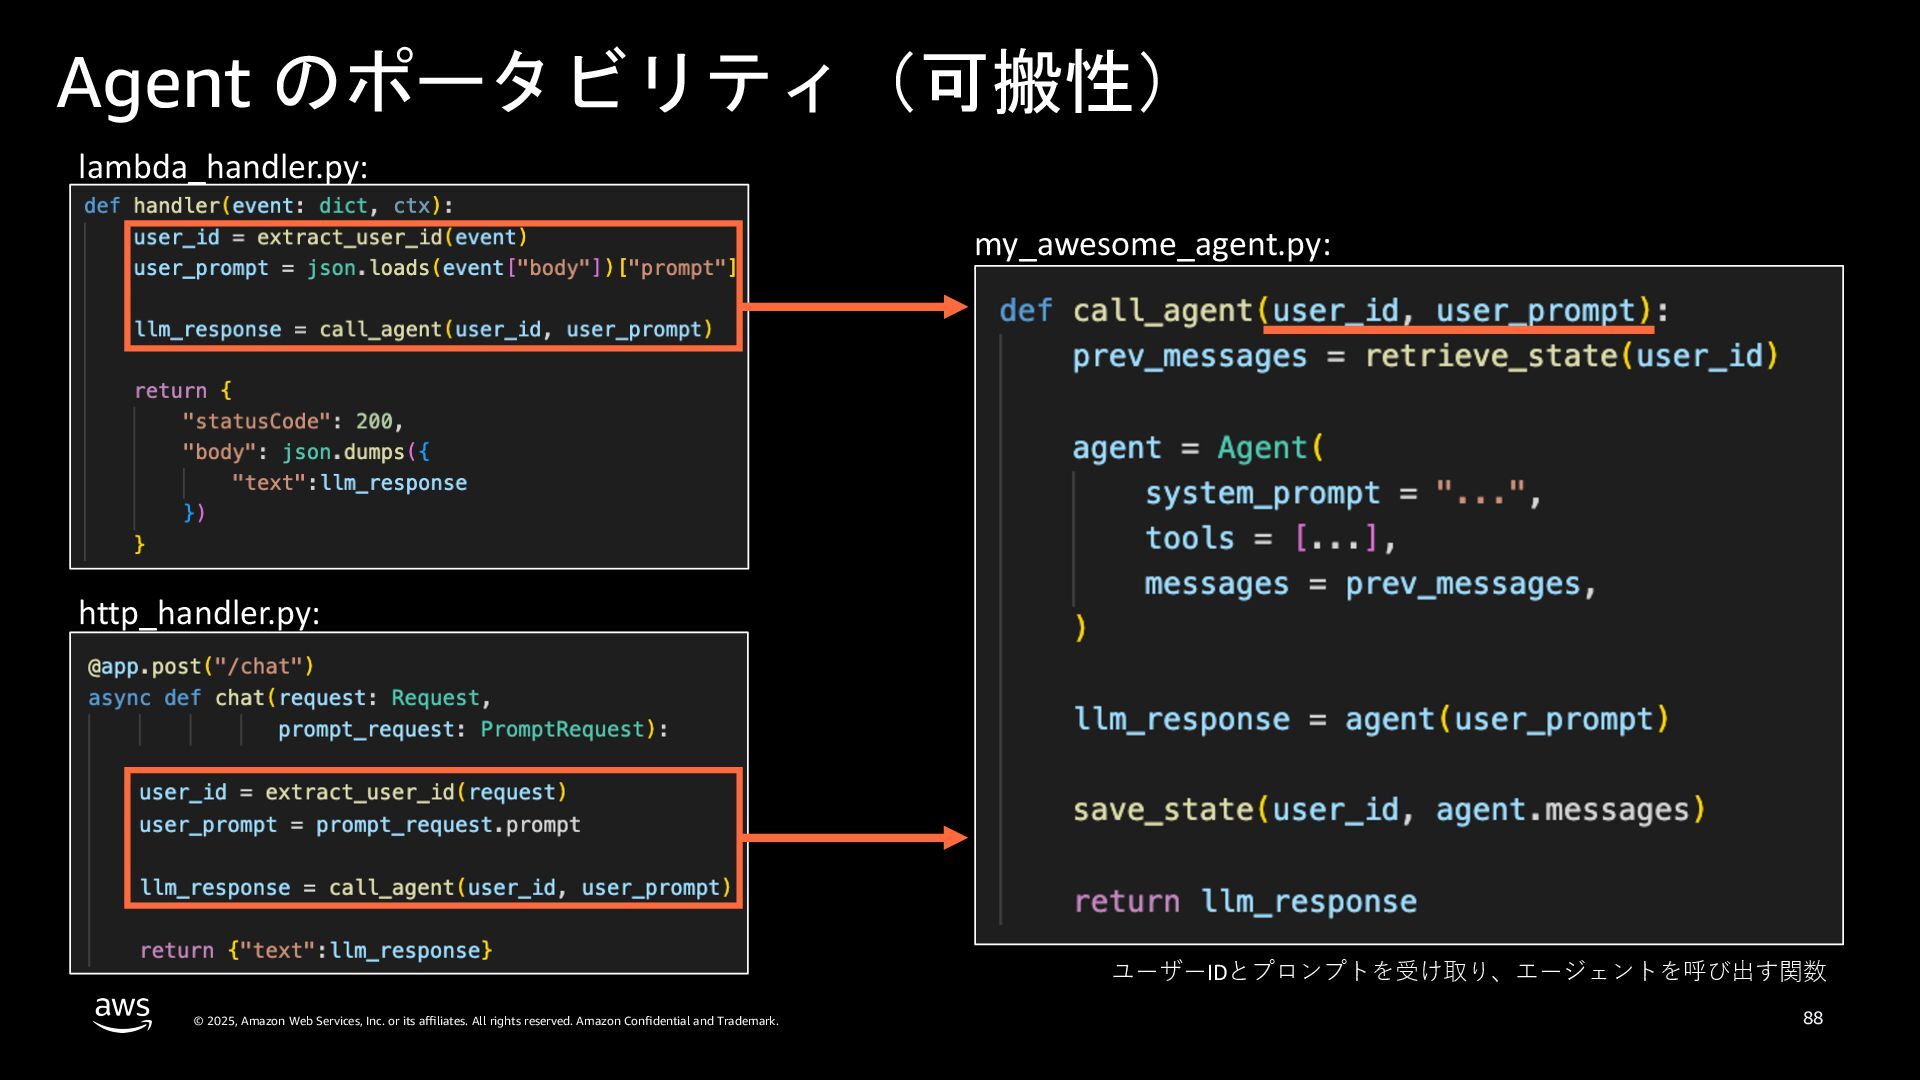The image size is (1920, 1080).
Task: Click the slide number 88
Action: click(1813, 1018)
